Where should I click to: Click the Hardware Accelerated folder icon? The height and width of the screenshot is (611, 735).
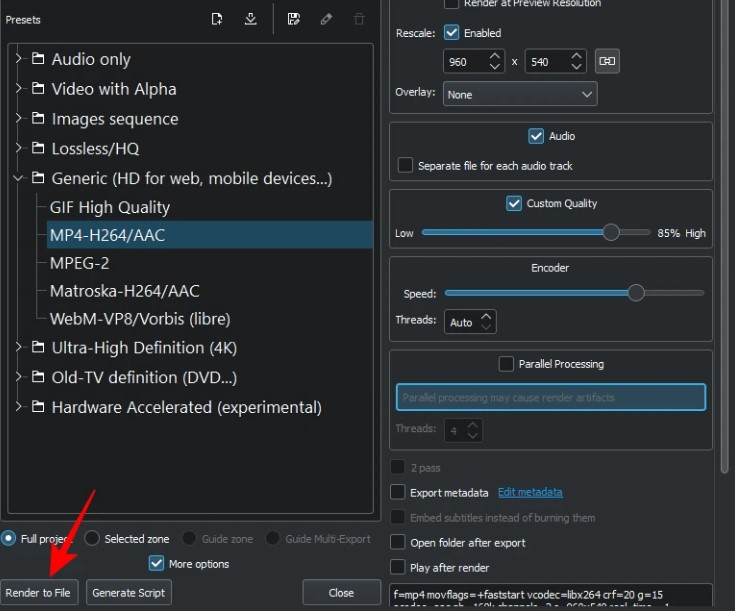38,407
